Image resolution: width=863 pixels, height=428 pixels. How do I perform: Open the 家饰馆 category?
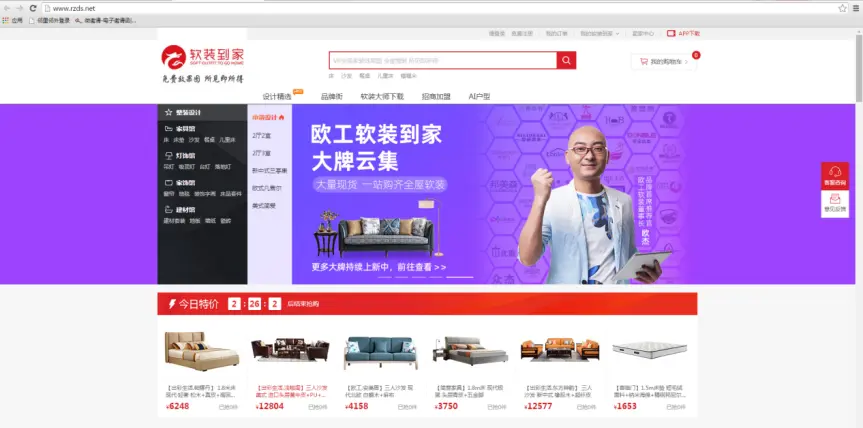point(185,183)
